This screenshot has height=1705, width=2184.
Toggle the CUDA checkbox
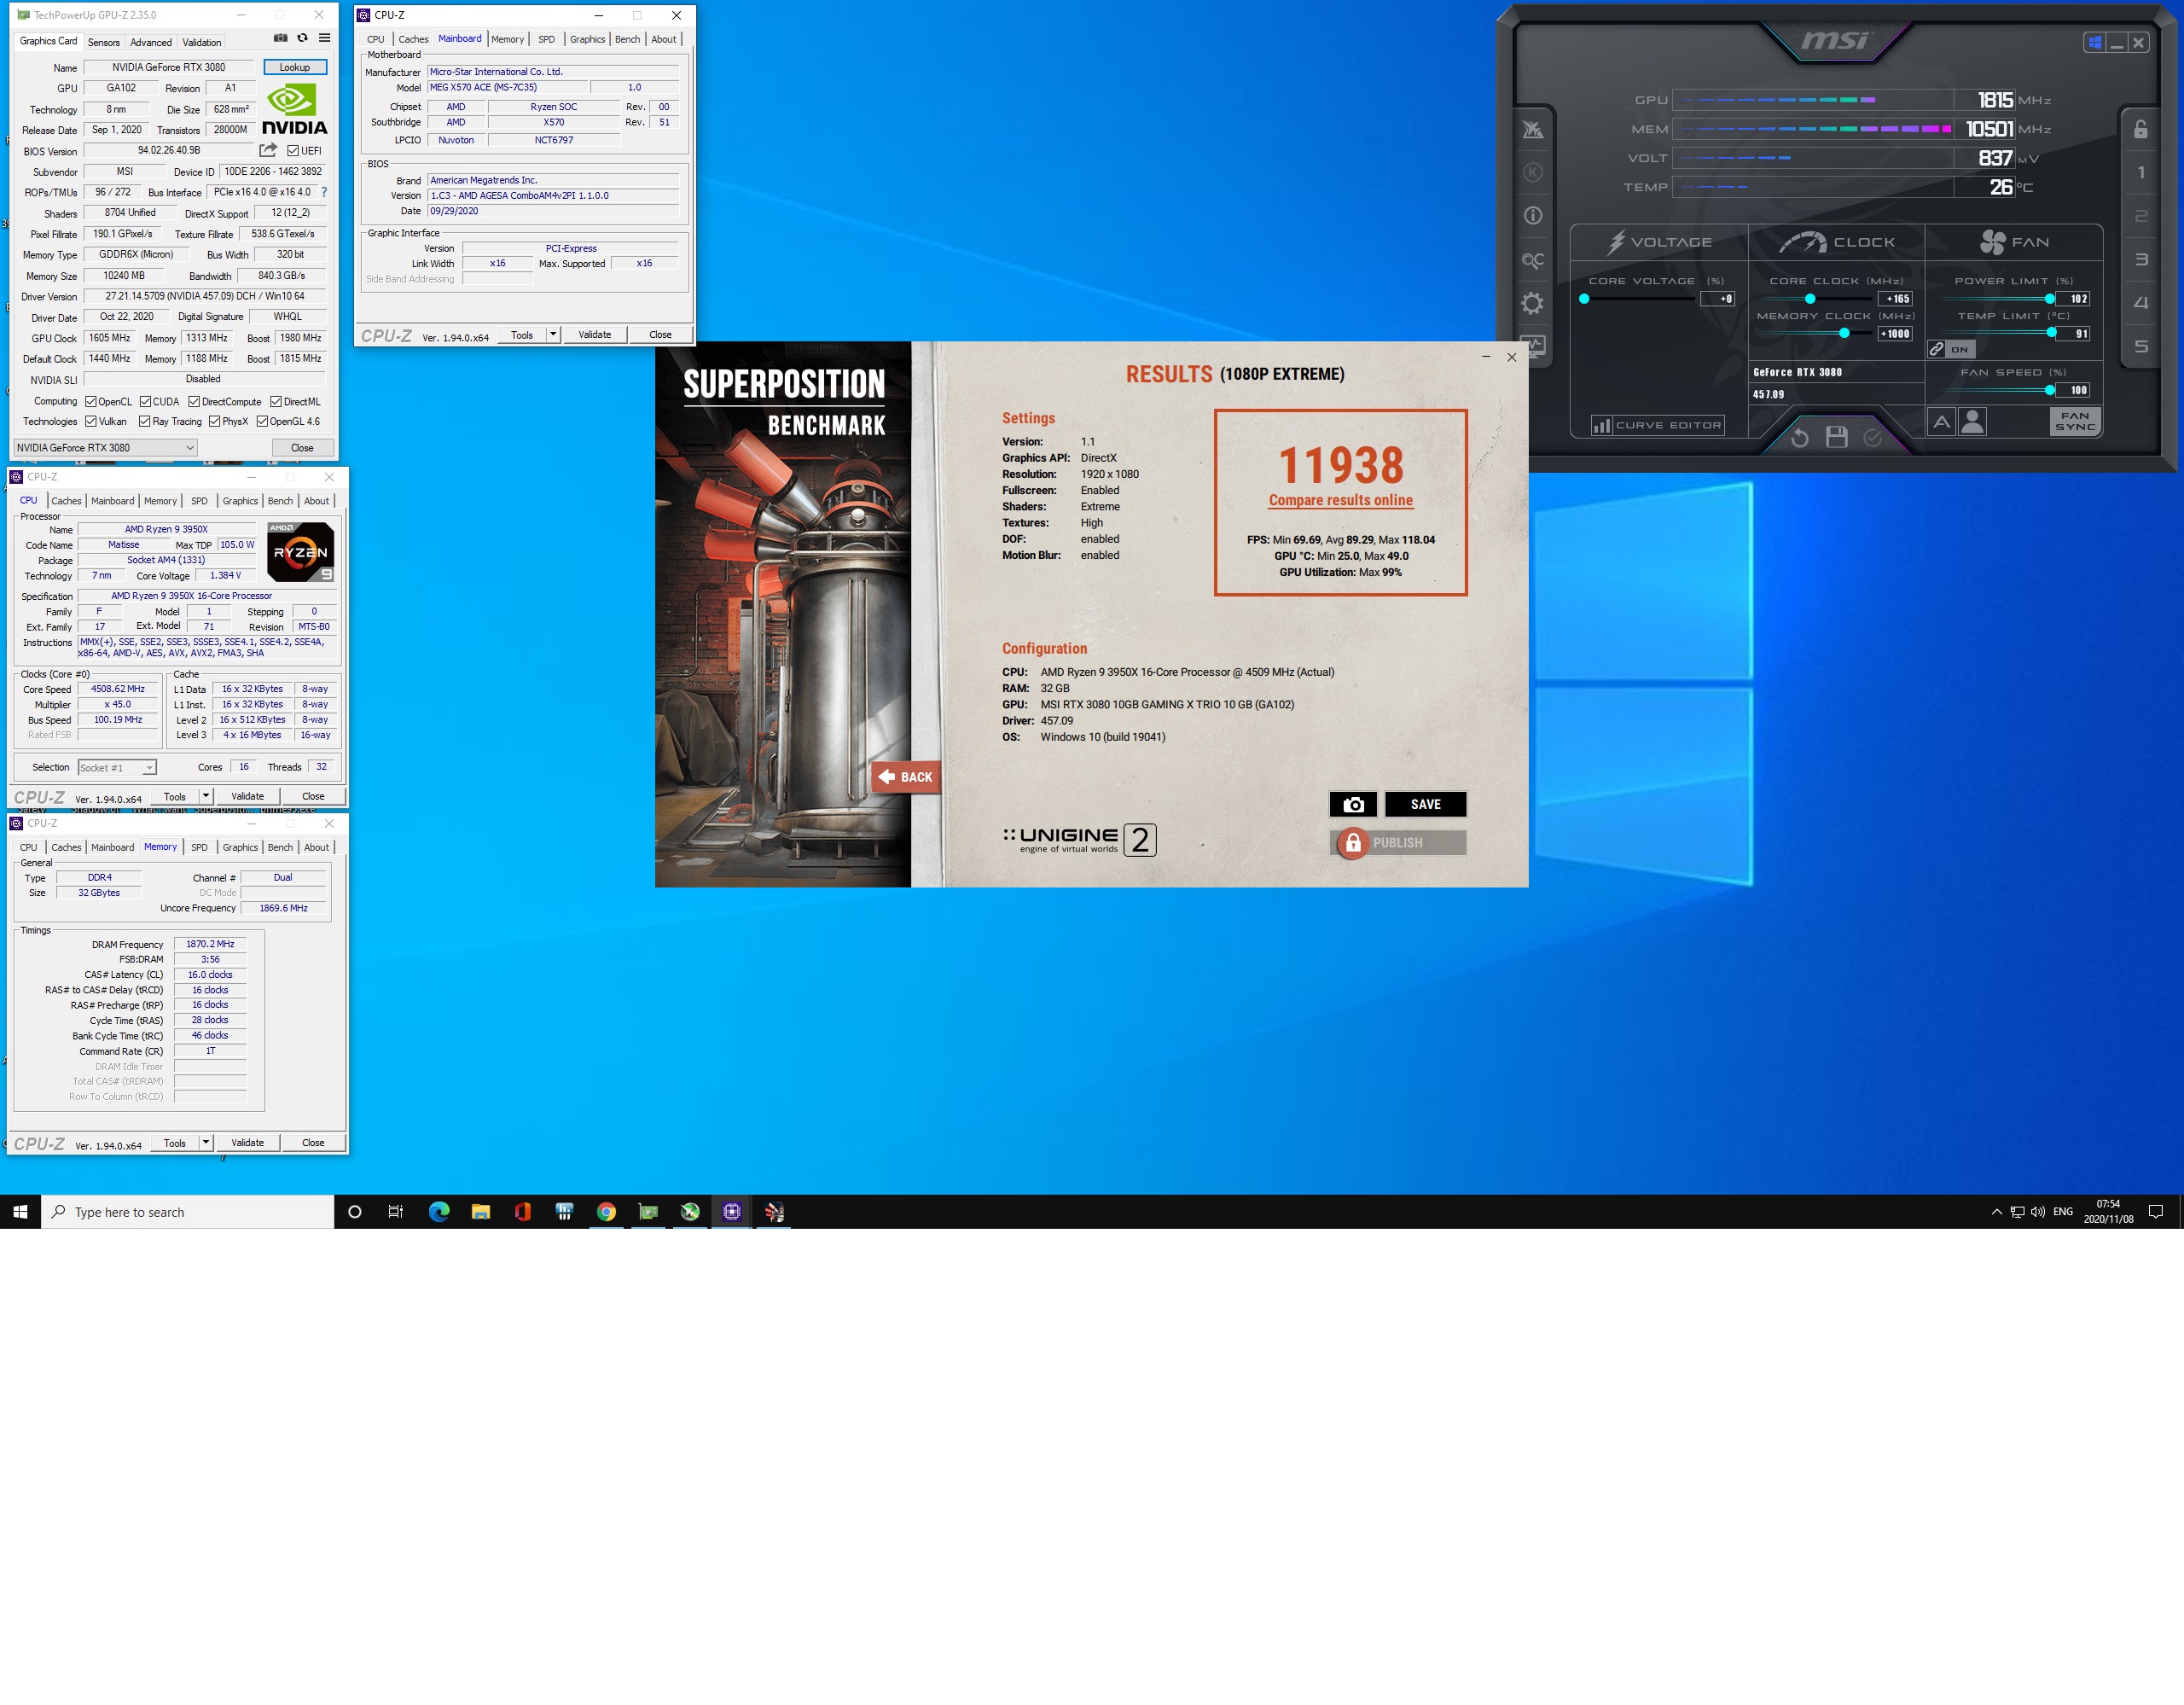[146, 402]
